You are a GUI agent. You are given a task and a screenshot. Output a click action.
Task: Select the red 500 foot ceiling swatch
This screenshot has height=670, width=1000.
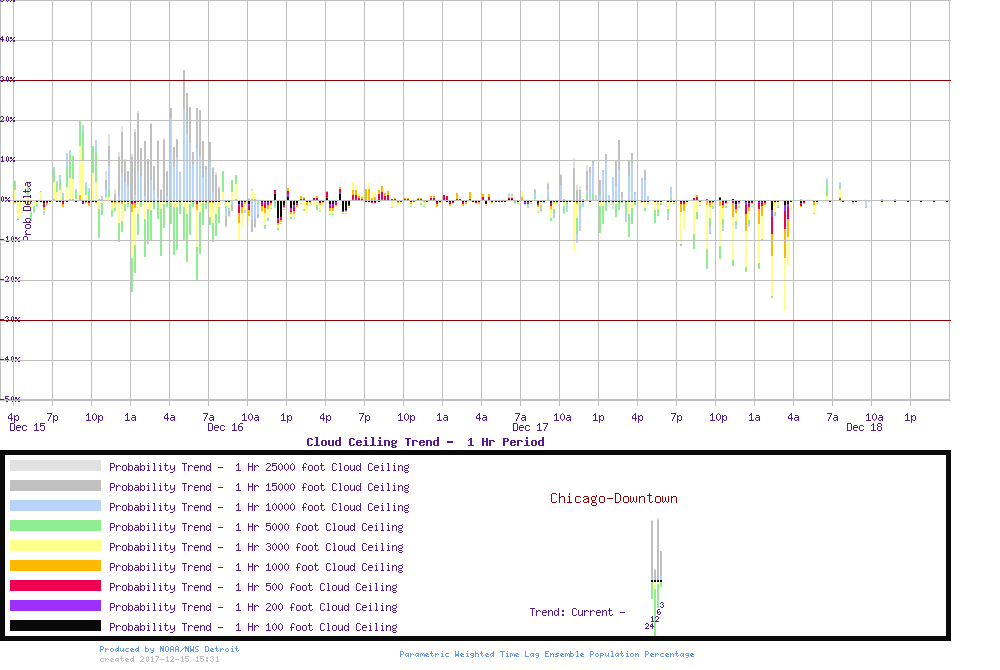tap(55, 586)
